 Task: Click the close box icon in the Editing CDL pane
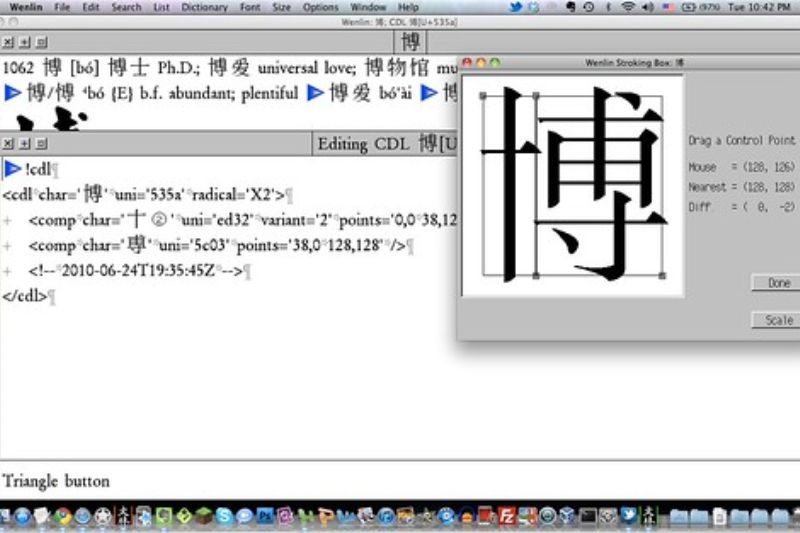[x=8, y=144]
